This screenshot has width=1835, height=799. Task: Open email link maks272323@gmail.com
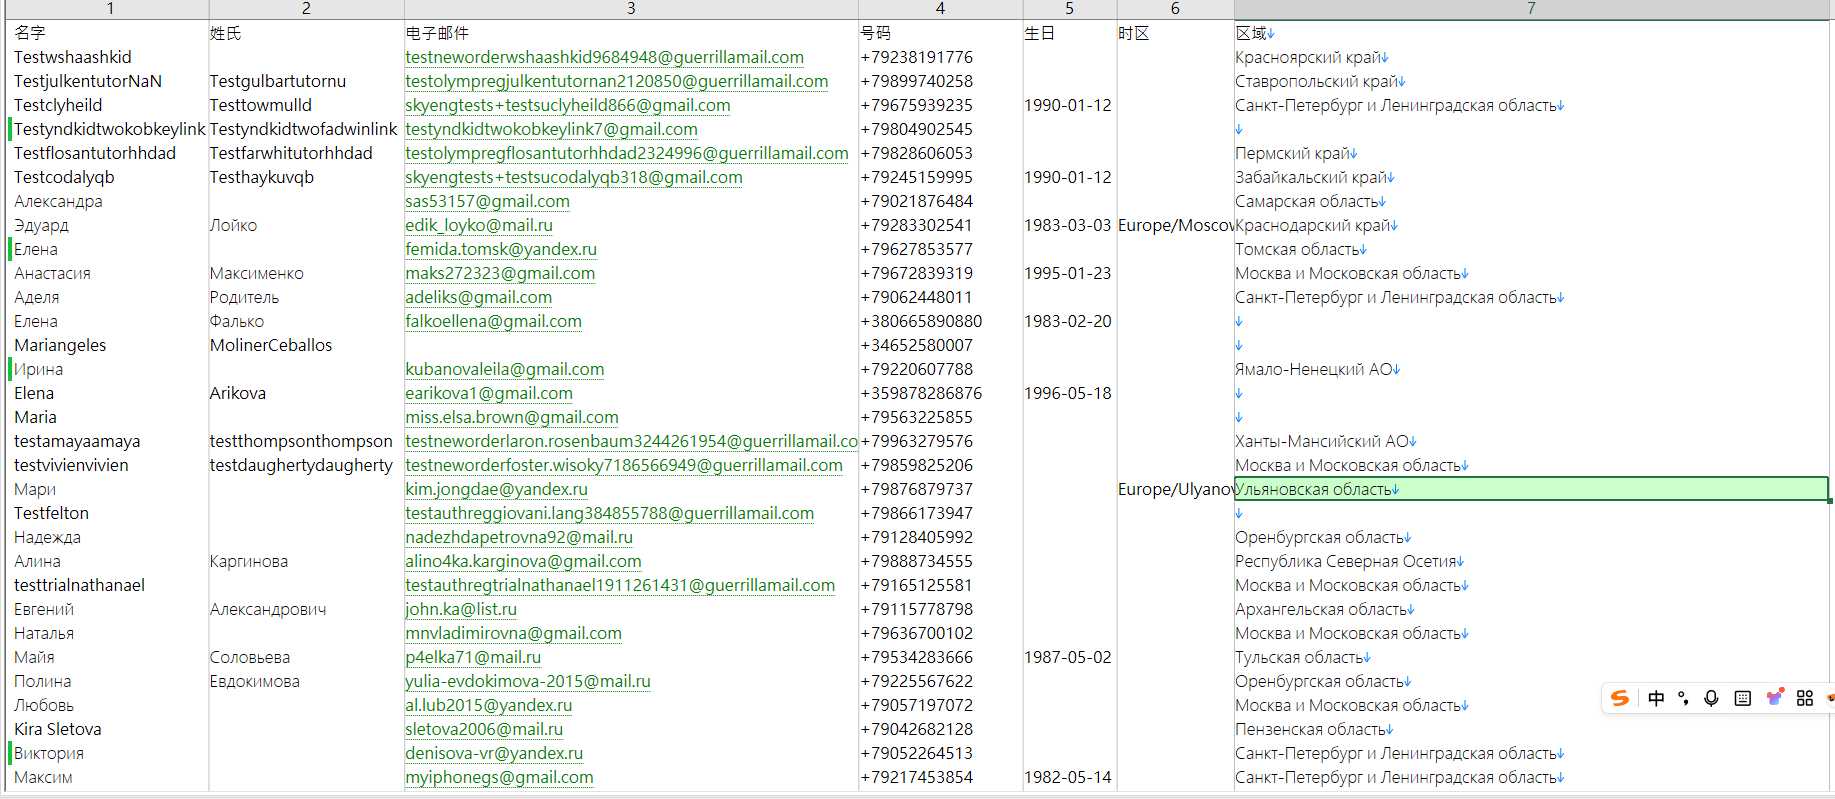click(500, 273)
